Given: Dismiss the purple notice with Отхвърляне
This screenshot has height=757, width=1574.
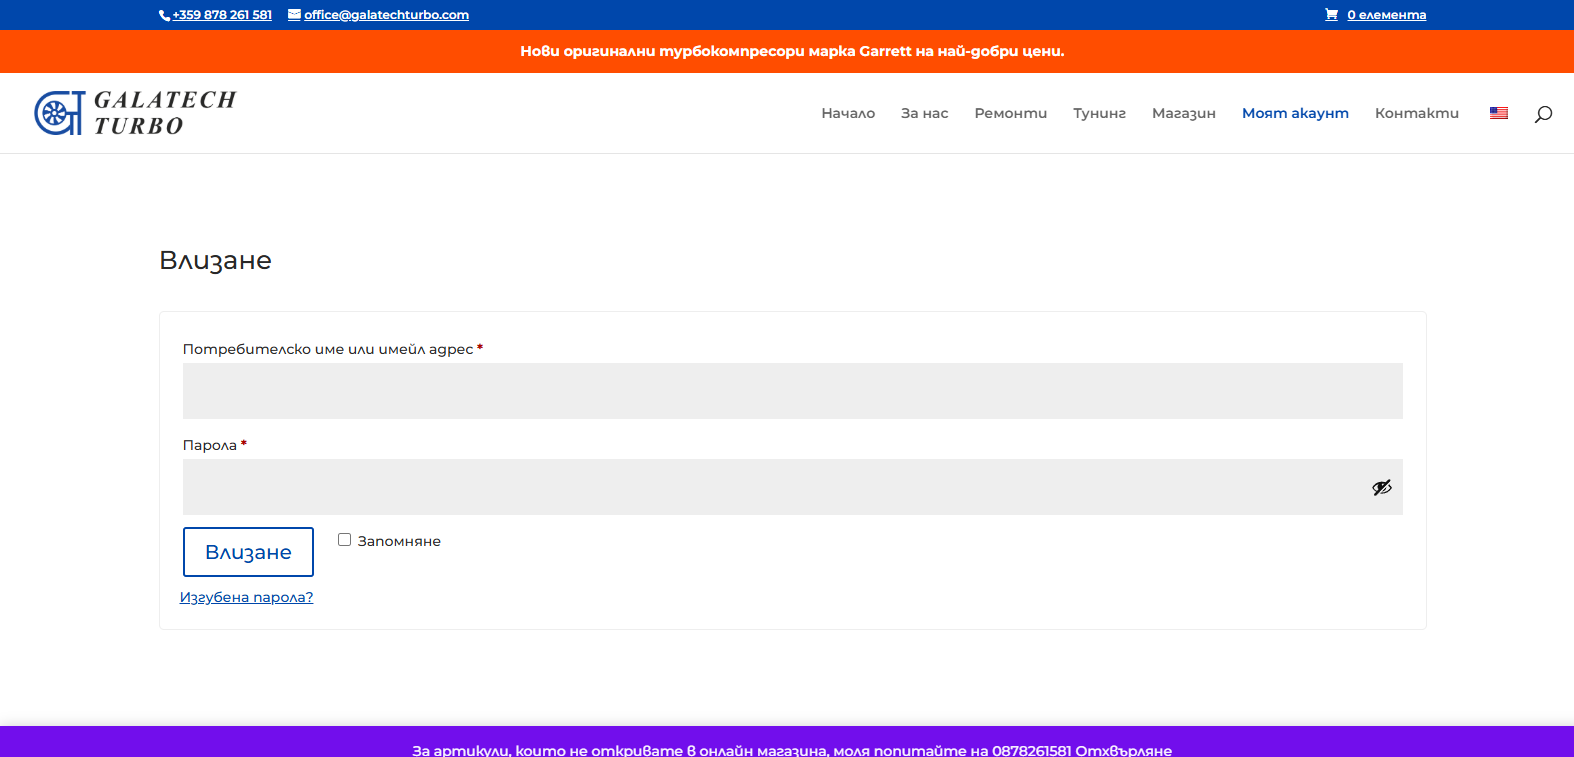Looking at the screenshot, I should coord(1123,750).
